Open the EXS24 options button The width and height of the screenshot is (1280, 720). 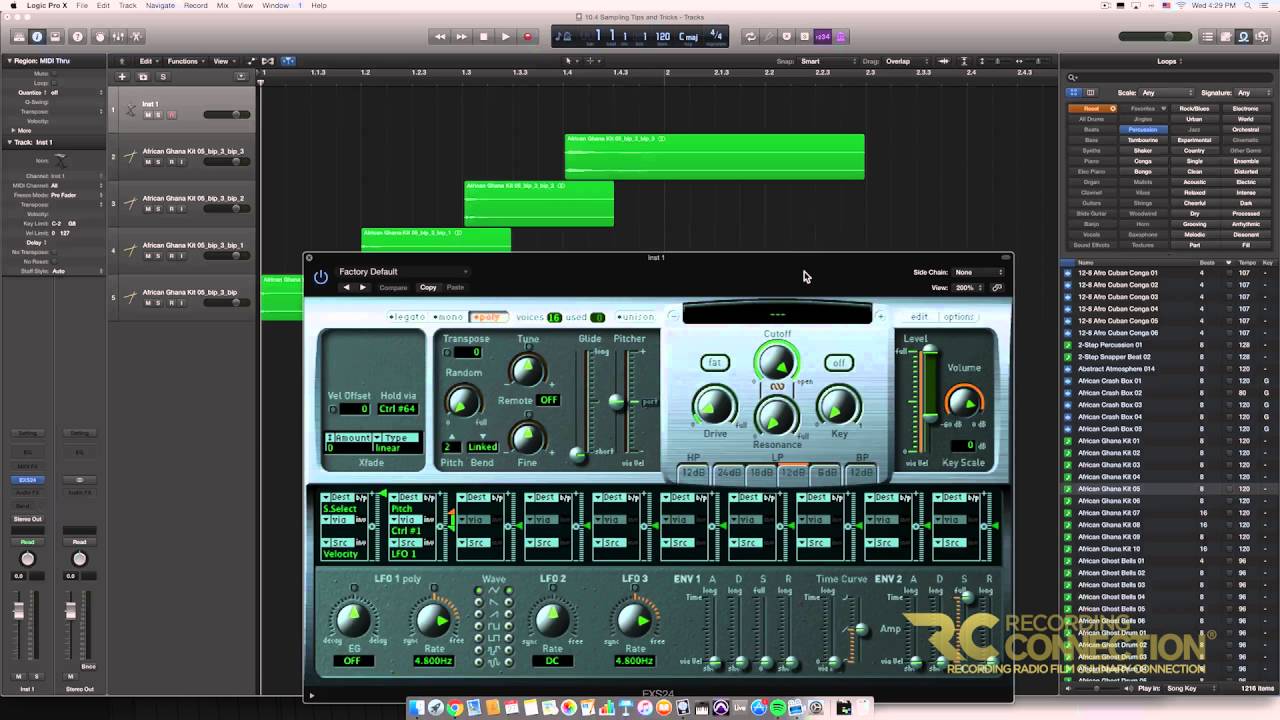tap(958, 317)
